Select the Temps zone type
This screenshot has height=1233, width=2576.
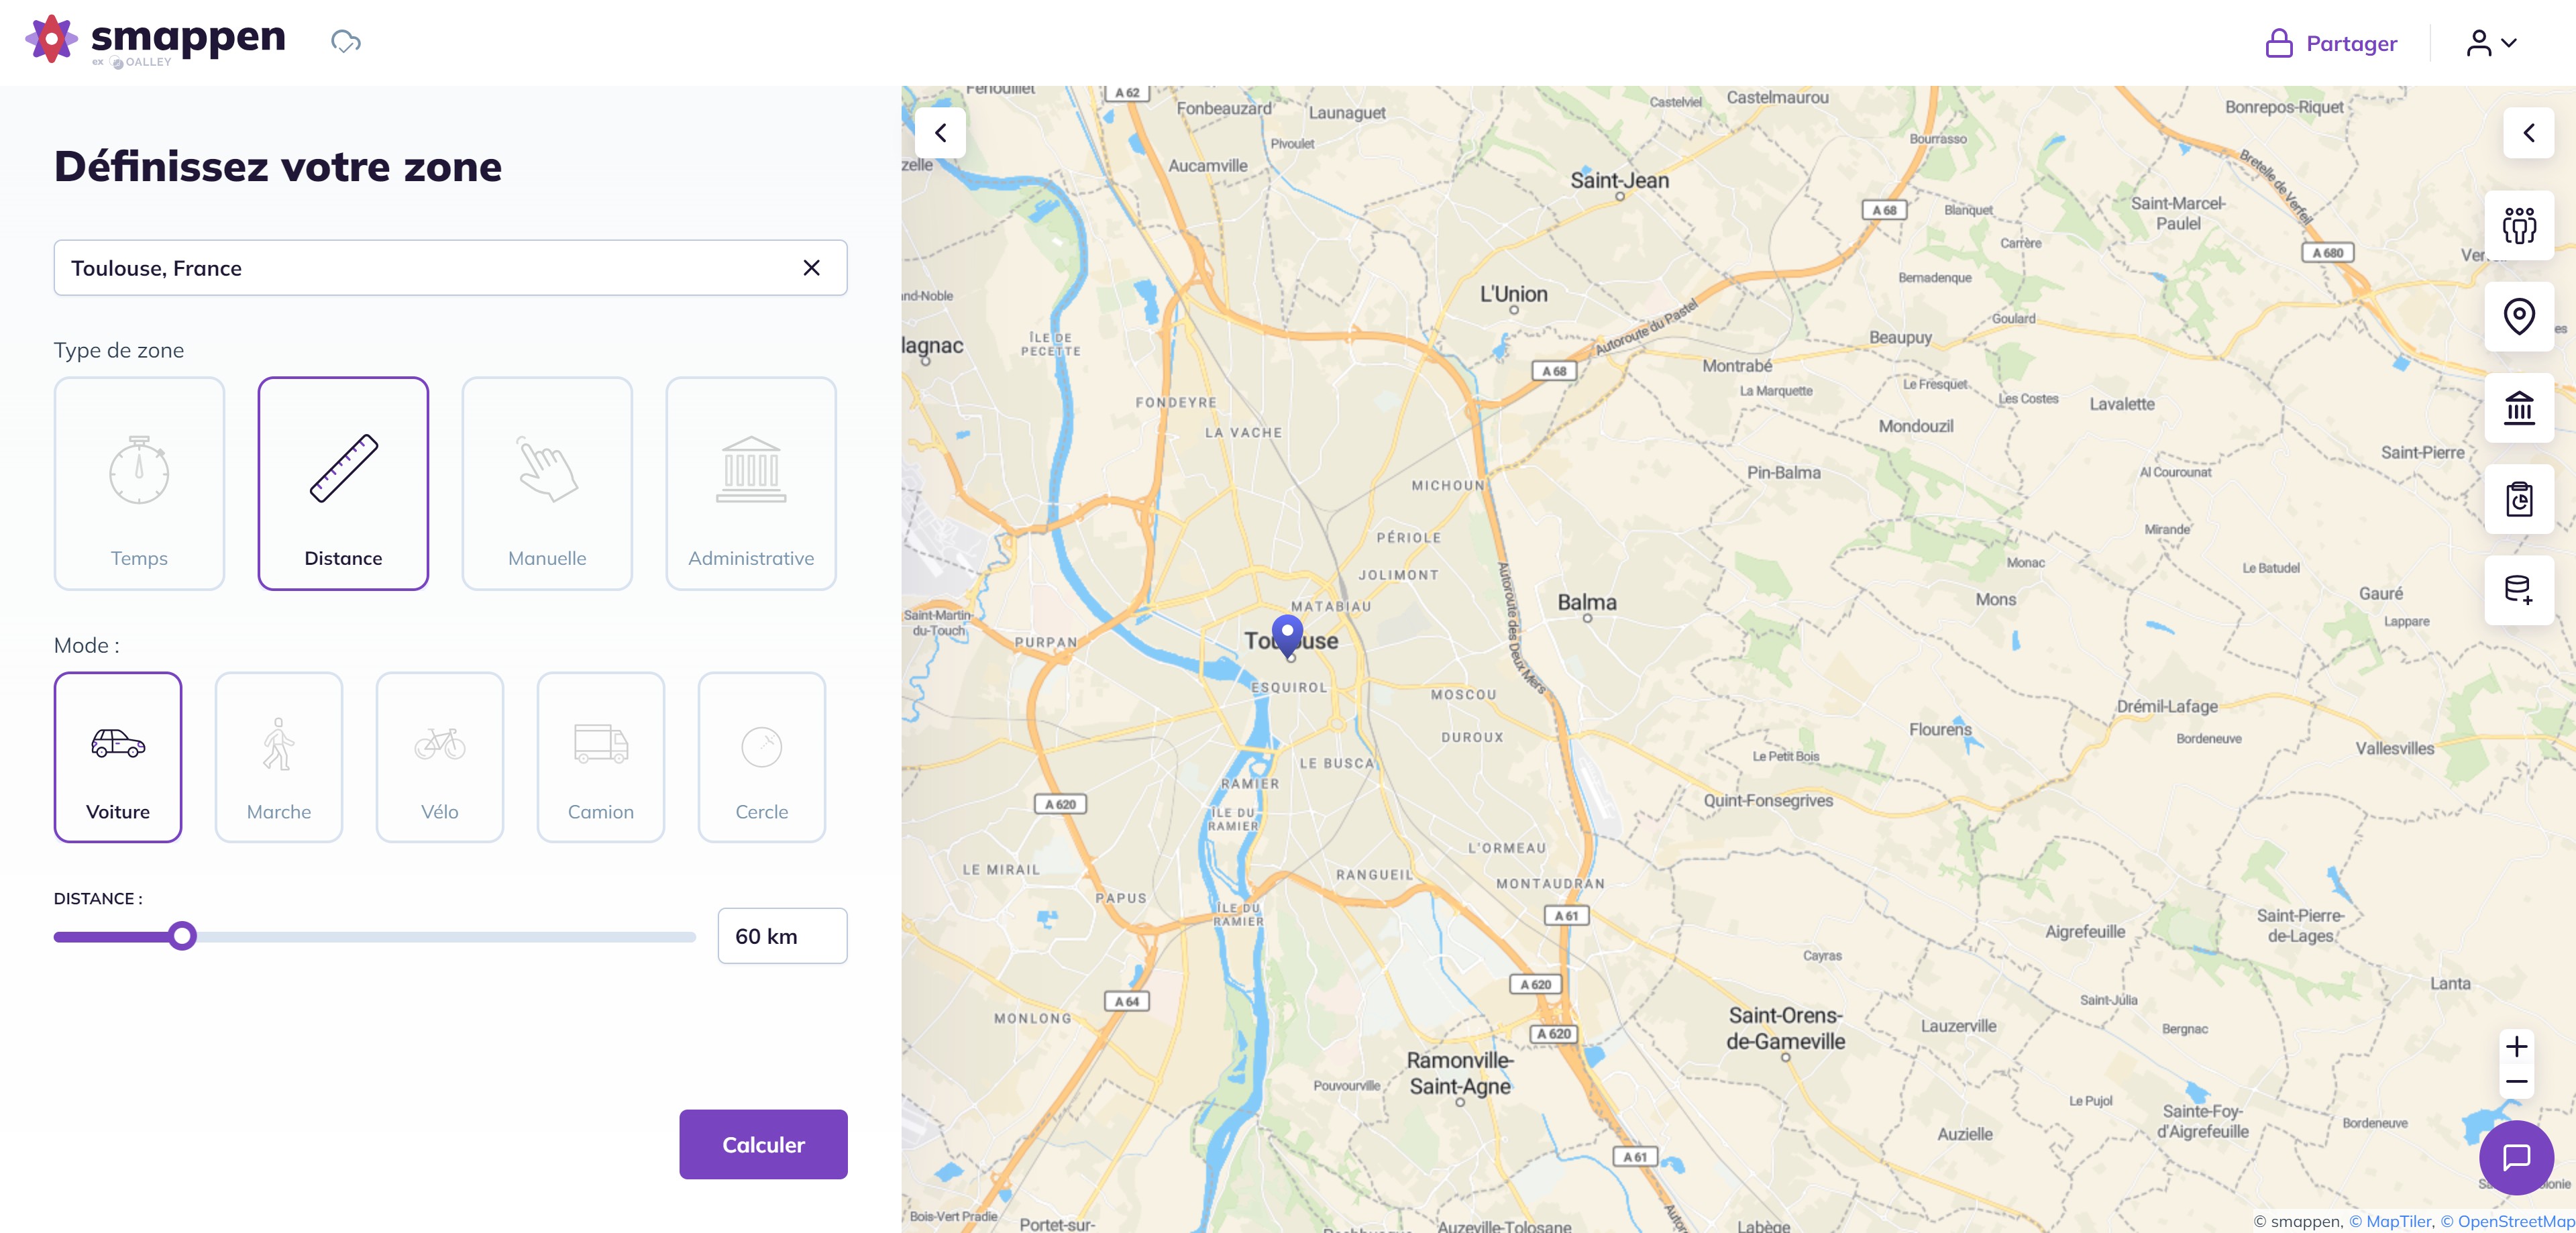(139, 484)
